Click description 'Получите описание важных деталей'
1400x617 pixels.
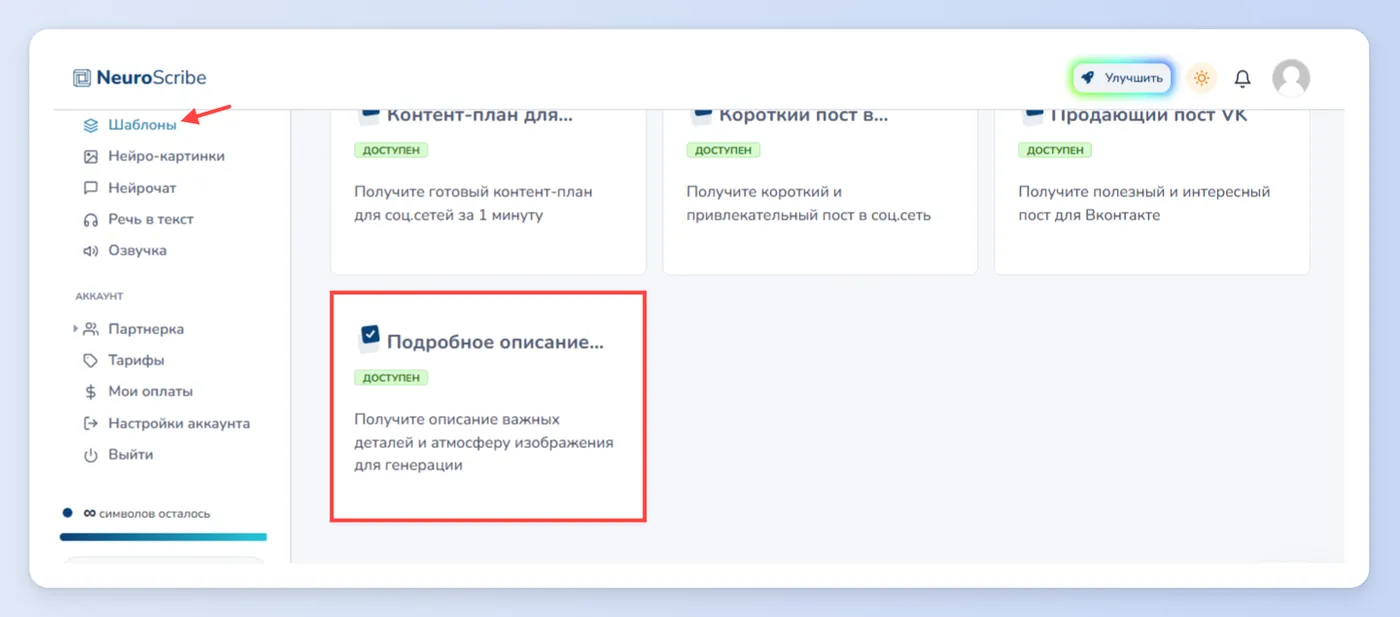(x=484, y=442)
